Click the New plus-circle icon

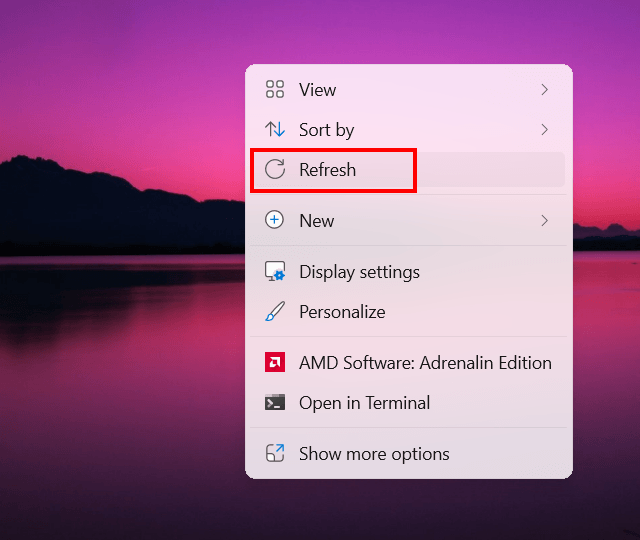pyautogui.click(x=275, y=221)
